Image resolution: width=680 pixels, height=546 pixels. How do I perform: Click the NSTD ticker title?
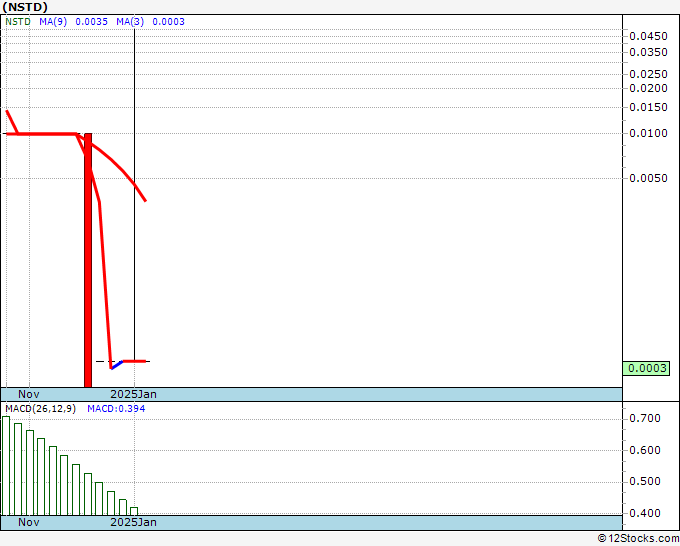pos(25,7)
